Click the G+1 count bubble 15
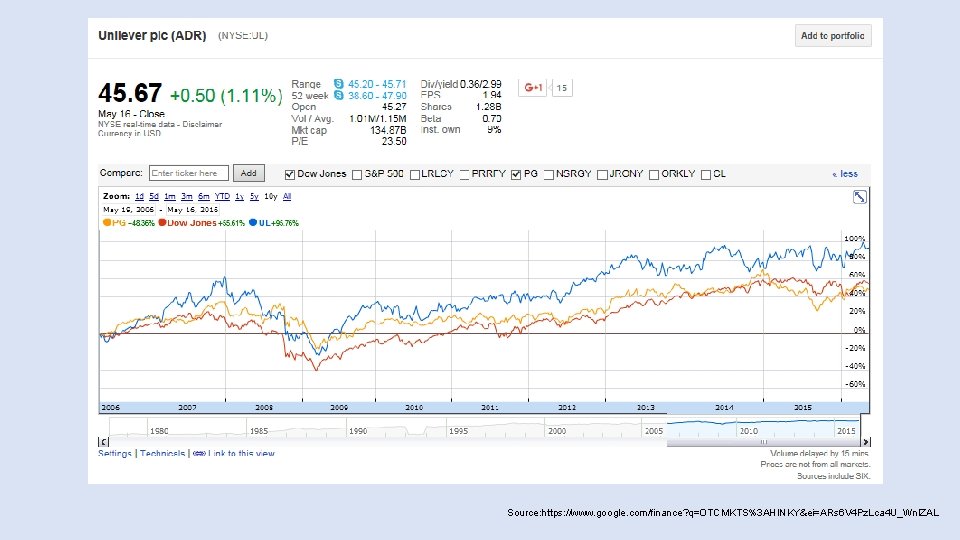The image size is (960, 540). [x=561, y=88]
